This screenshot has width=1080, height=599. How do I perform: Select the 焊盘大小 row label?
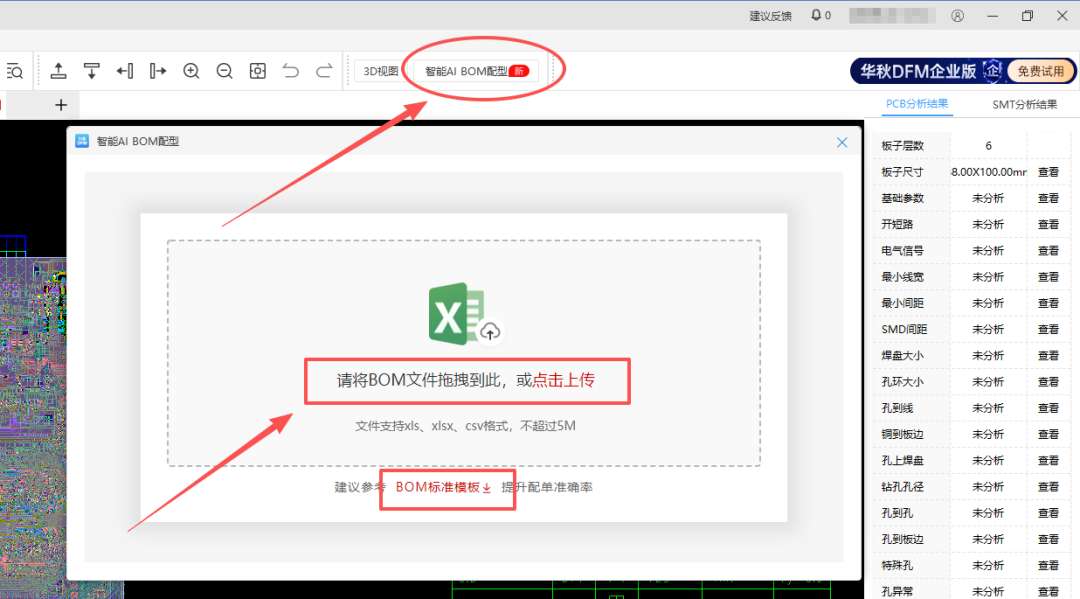click(902, 355)
